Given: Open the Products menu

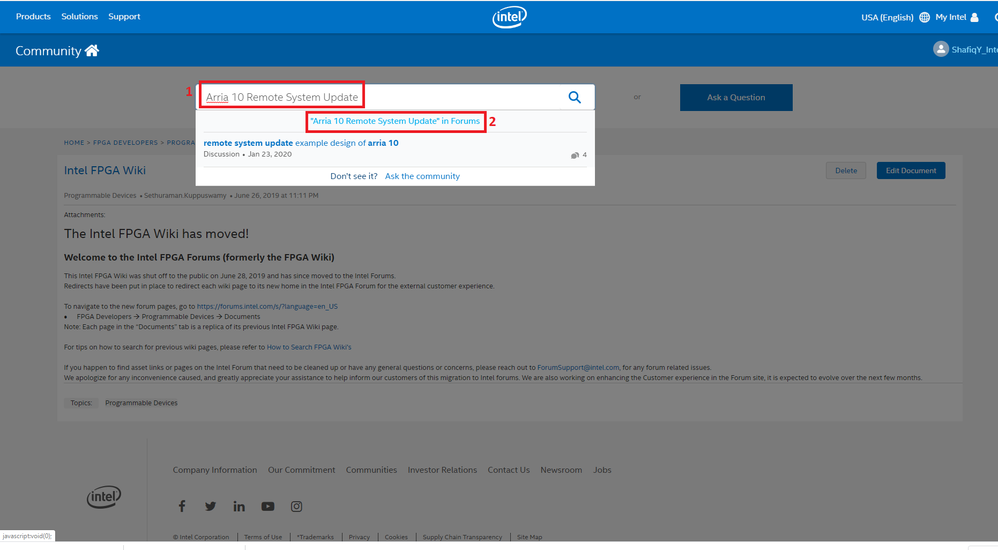Looking at the screenshot, I should (33, 17).
